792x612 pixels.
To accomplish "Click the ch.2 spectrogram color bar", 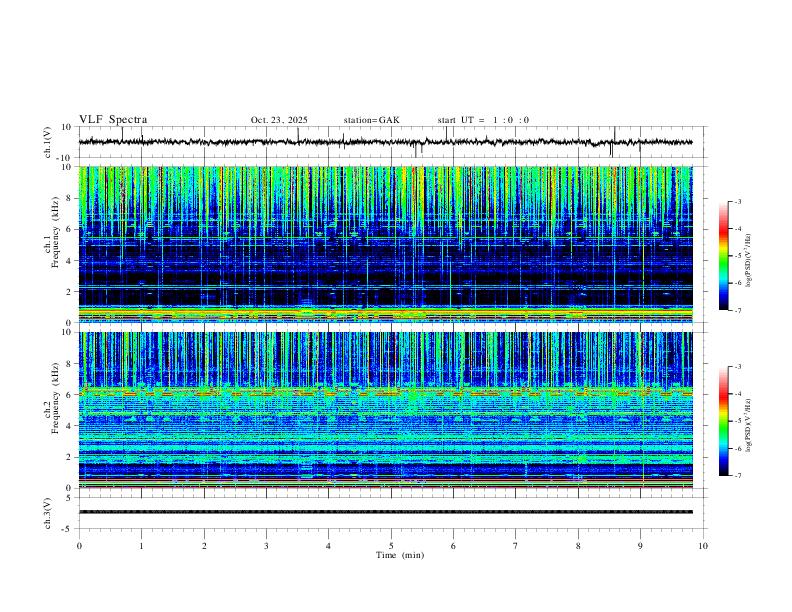I will tap(723, 421).
